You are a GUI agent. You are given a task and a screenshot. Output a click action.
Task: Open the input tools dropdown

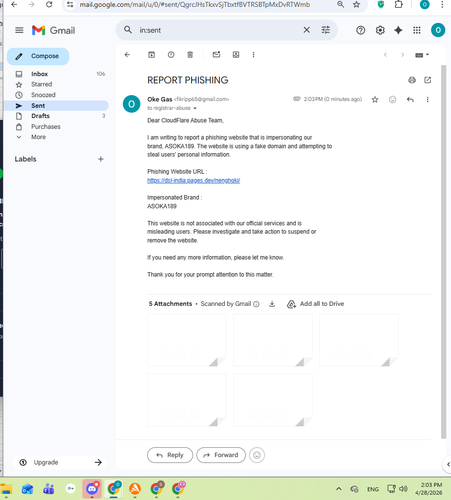tap(422, 55)
